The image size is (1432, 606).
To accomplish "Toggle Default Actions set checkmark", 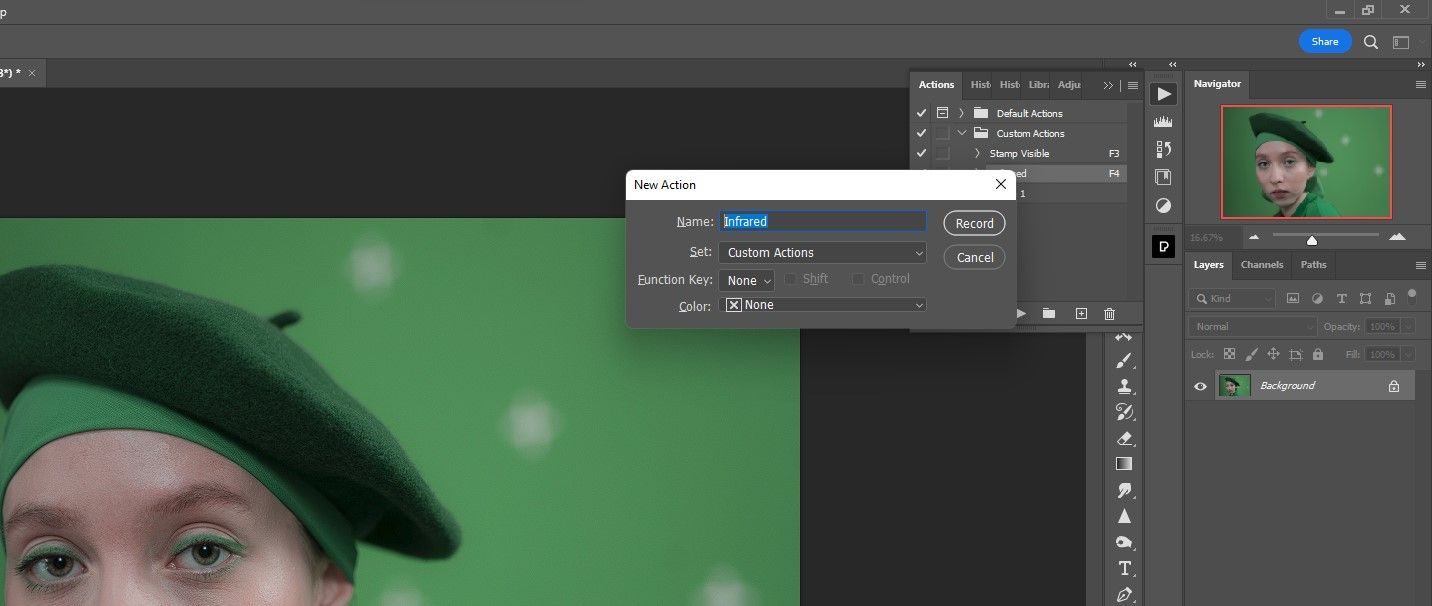I will point(922,113).
